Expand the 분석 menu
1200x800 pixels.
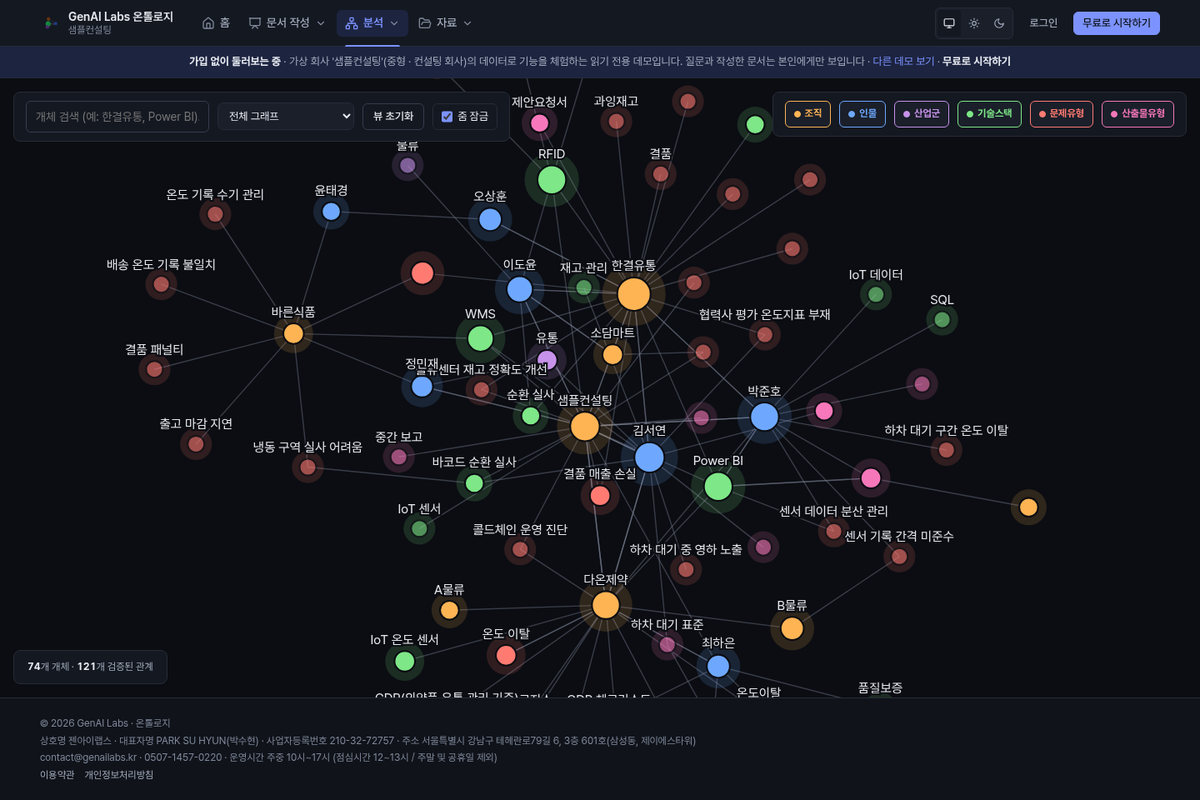[x=372, y=23]
